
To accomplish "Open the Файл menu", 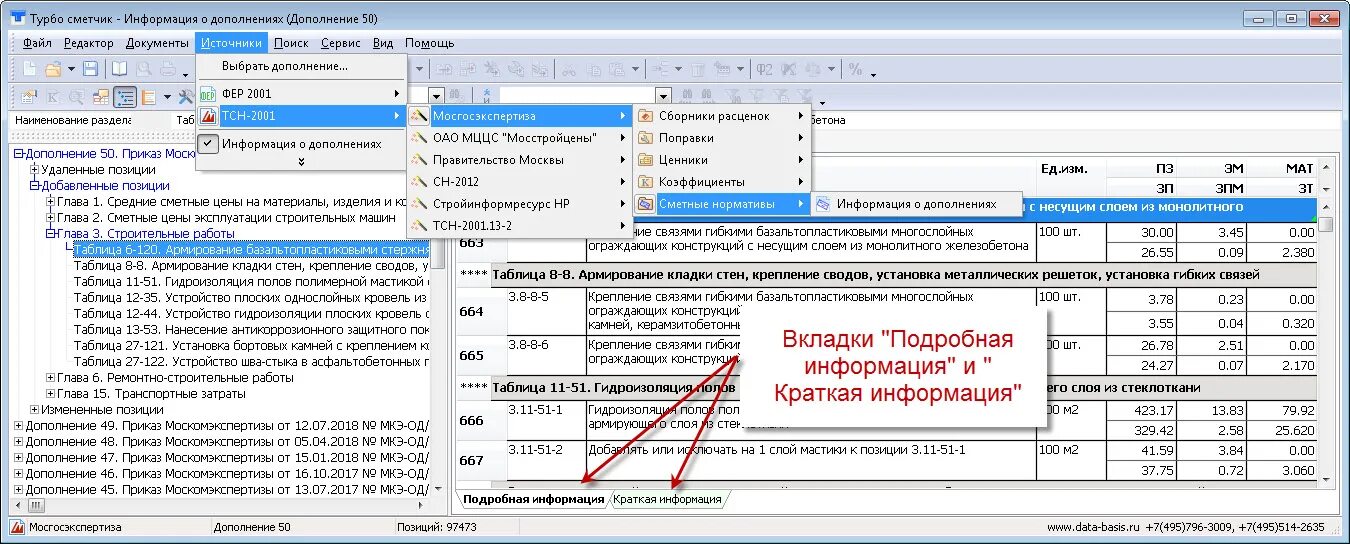I will 37,43.
